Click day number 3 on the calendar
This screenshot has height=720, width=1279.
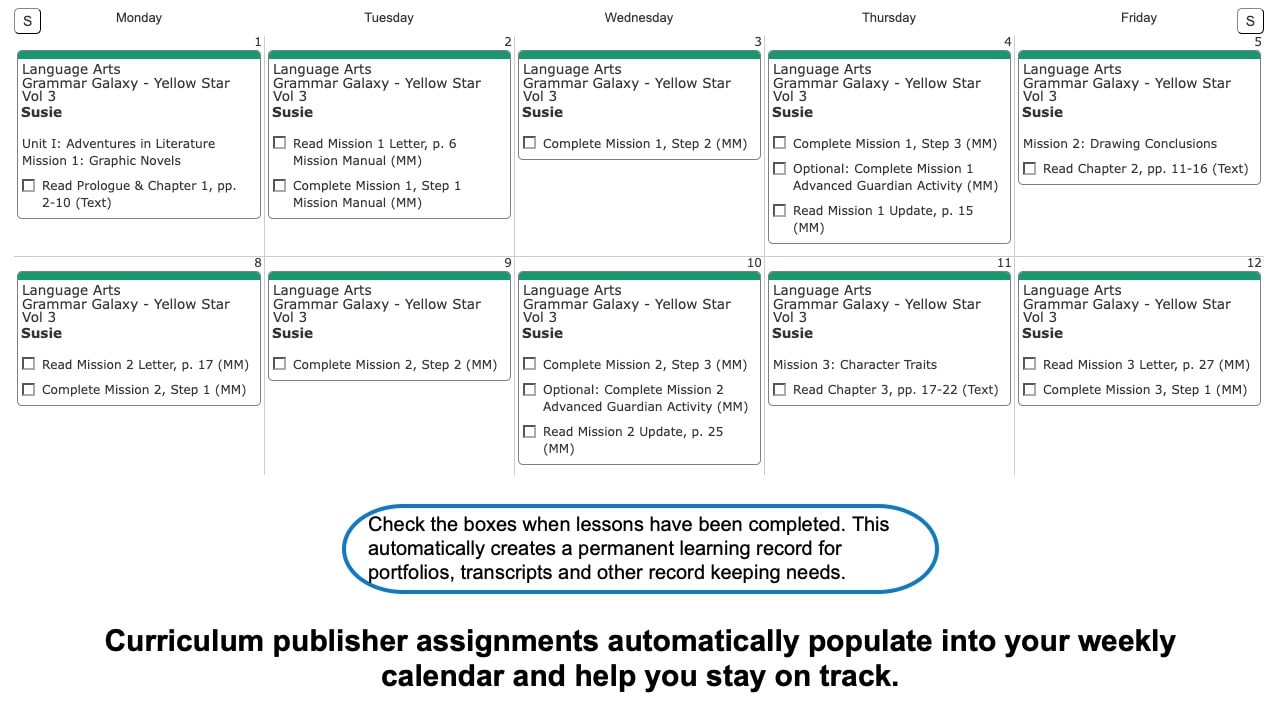[757, 42]
